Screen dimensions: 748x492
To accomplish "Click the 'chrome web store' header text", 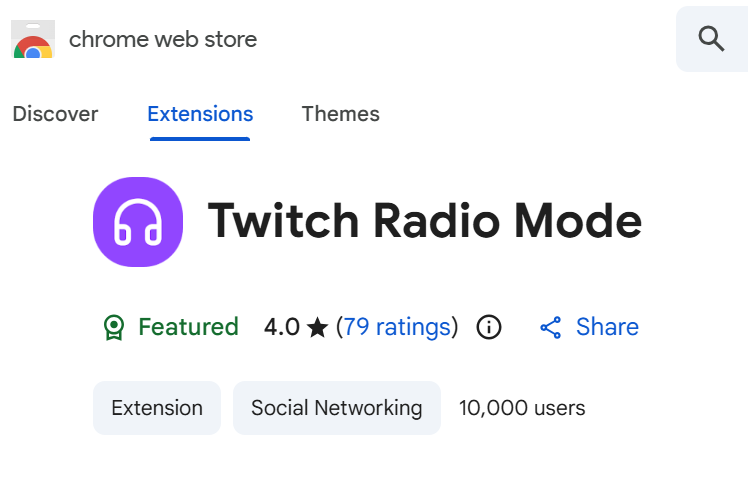I will (163, 40).
